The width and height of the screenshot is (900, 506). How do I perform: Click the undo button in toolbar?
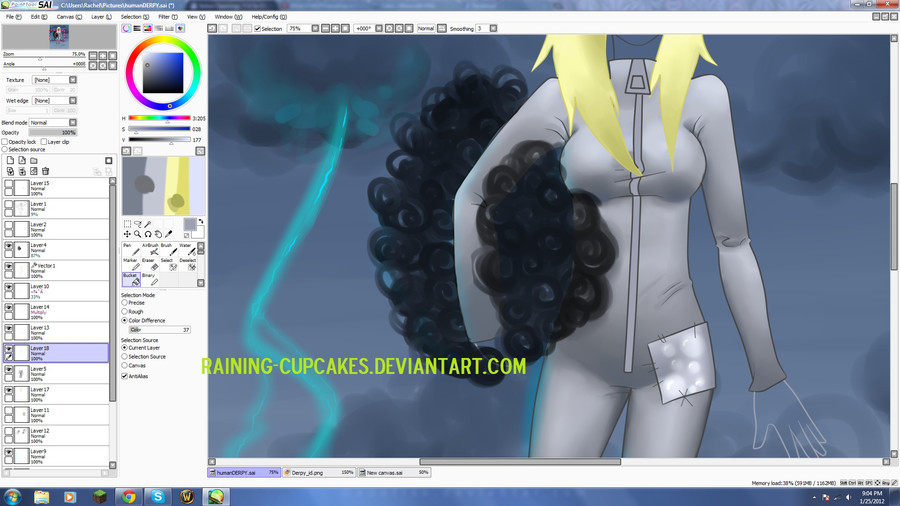click(x=212, y=28)
